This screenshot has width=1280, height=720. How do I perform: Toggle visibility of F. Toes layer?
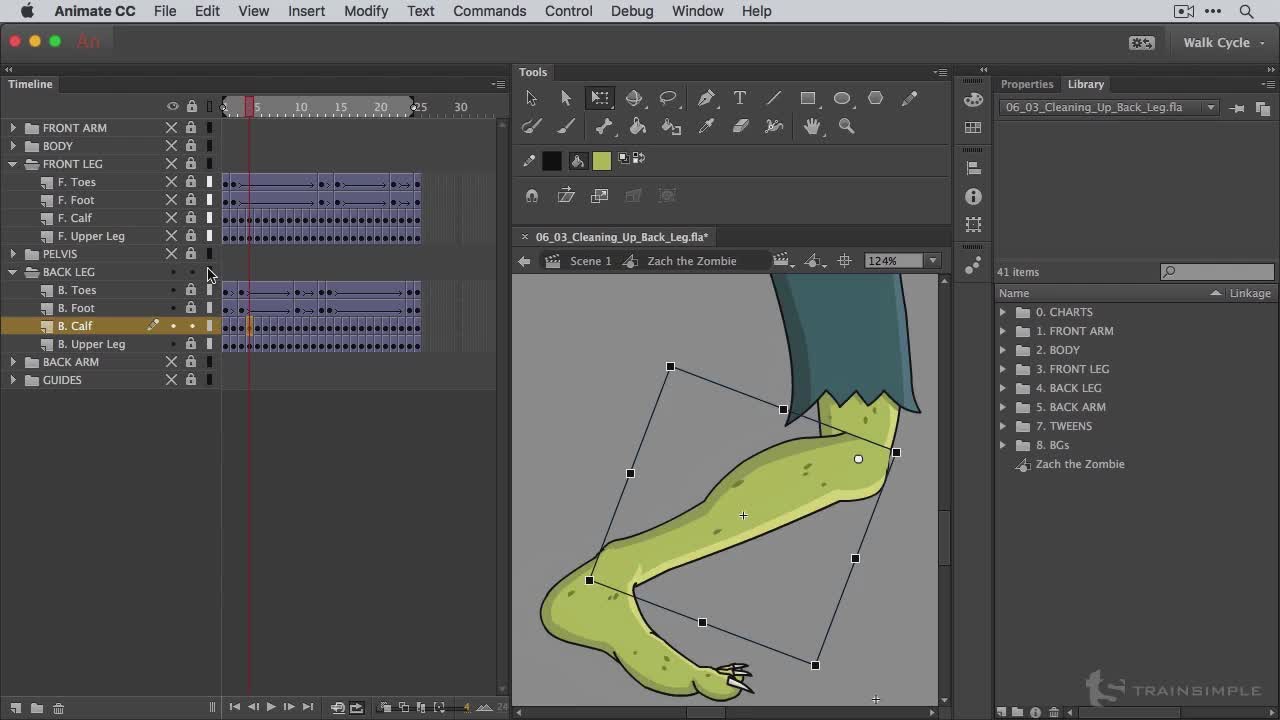click(171, 182)
